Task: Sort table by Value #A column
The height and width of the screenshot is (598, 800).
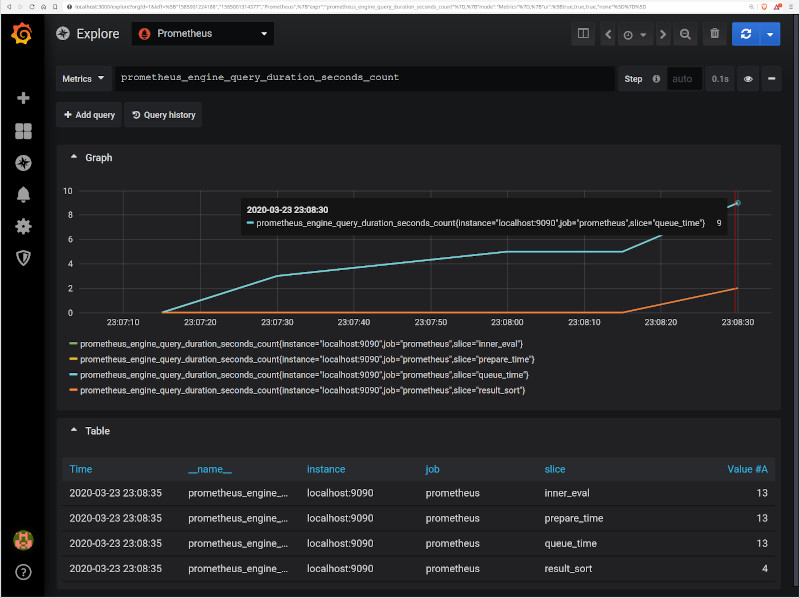Action: point(746,468)
